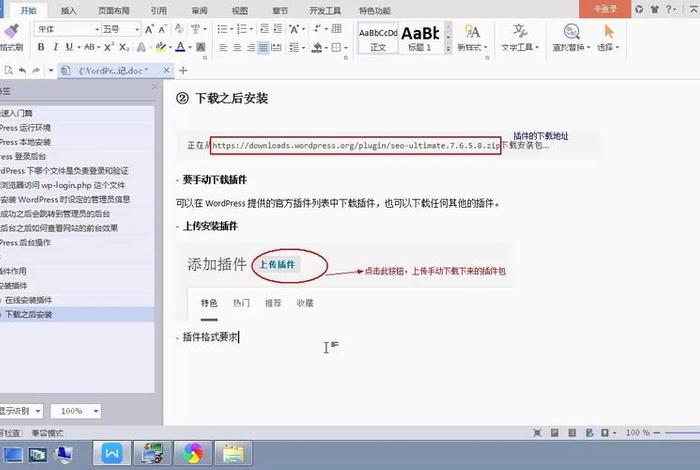Screen dimensions: 700x470
Task: Insert bulleted list
Action: (x=222, y=29)
